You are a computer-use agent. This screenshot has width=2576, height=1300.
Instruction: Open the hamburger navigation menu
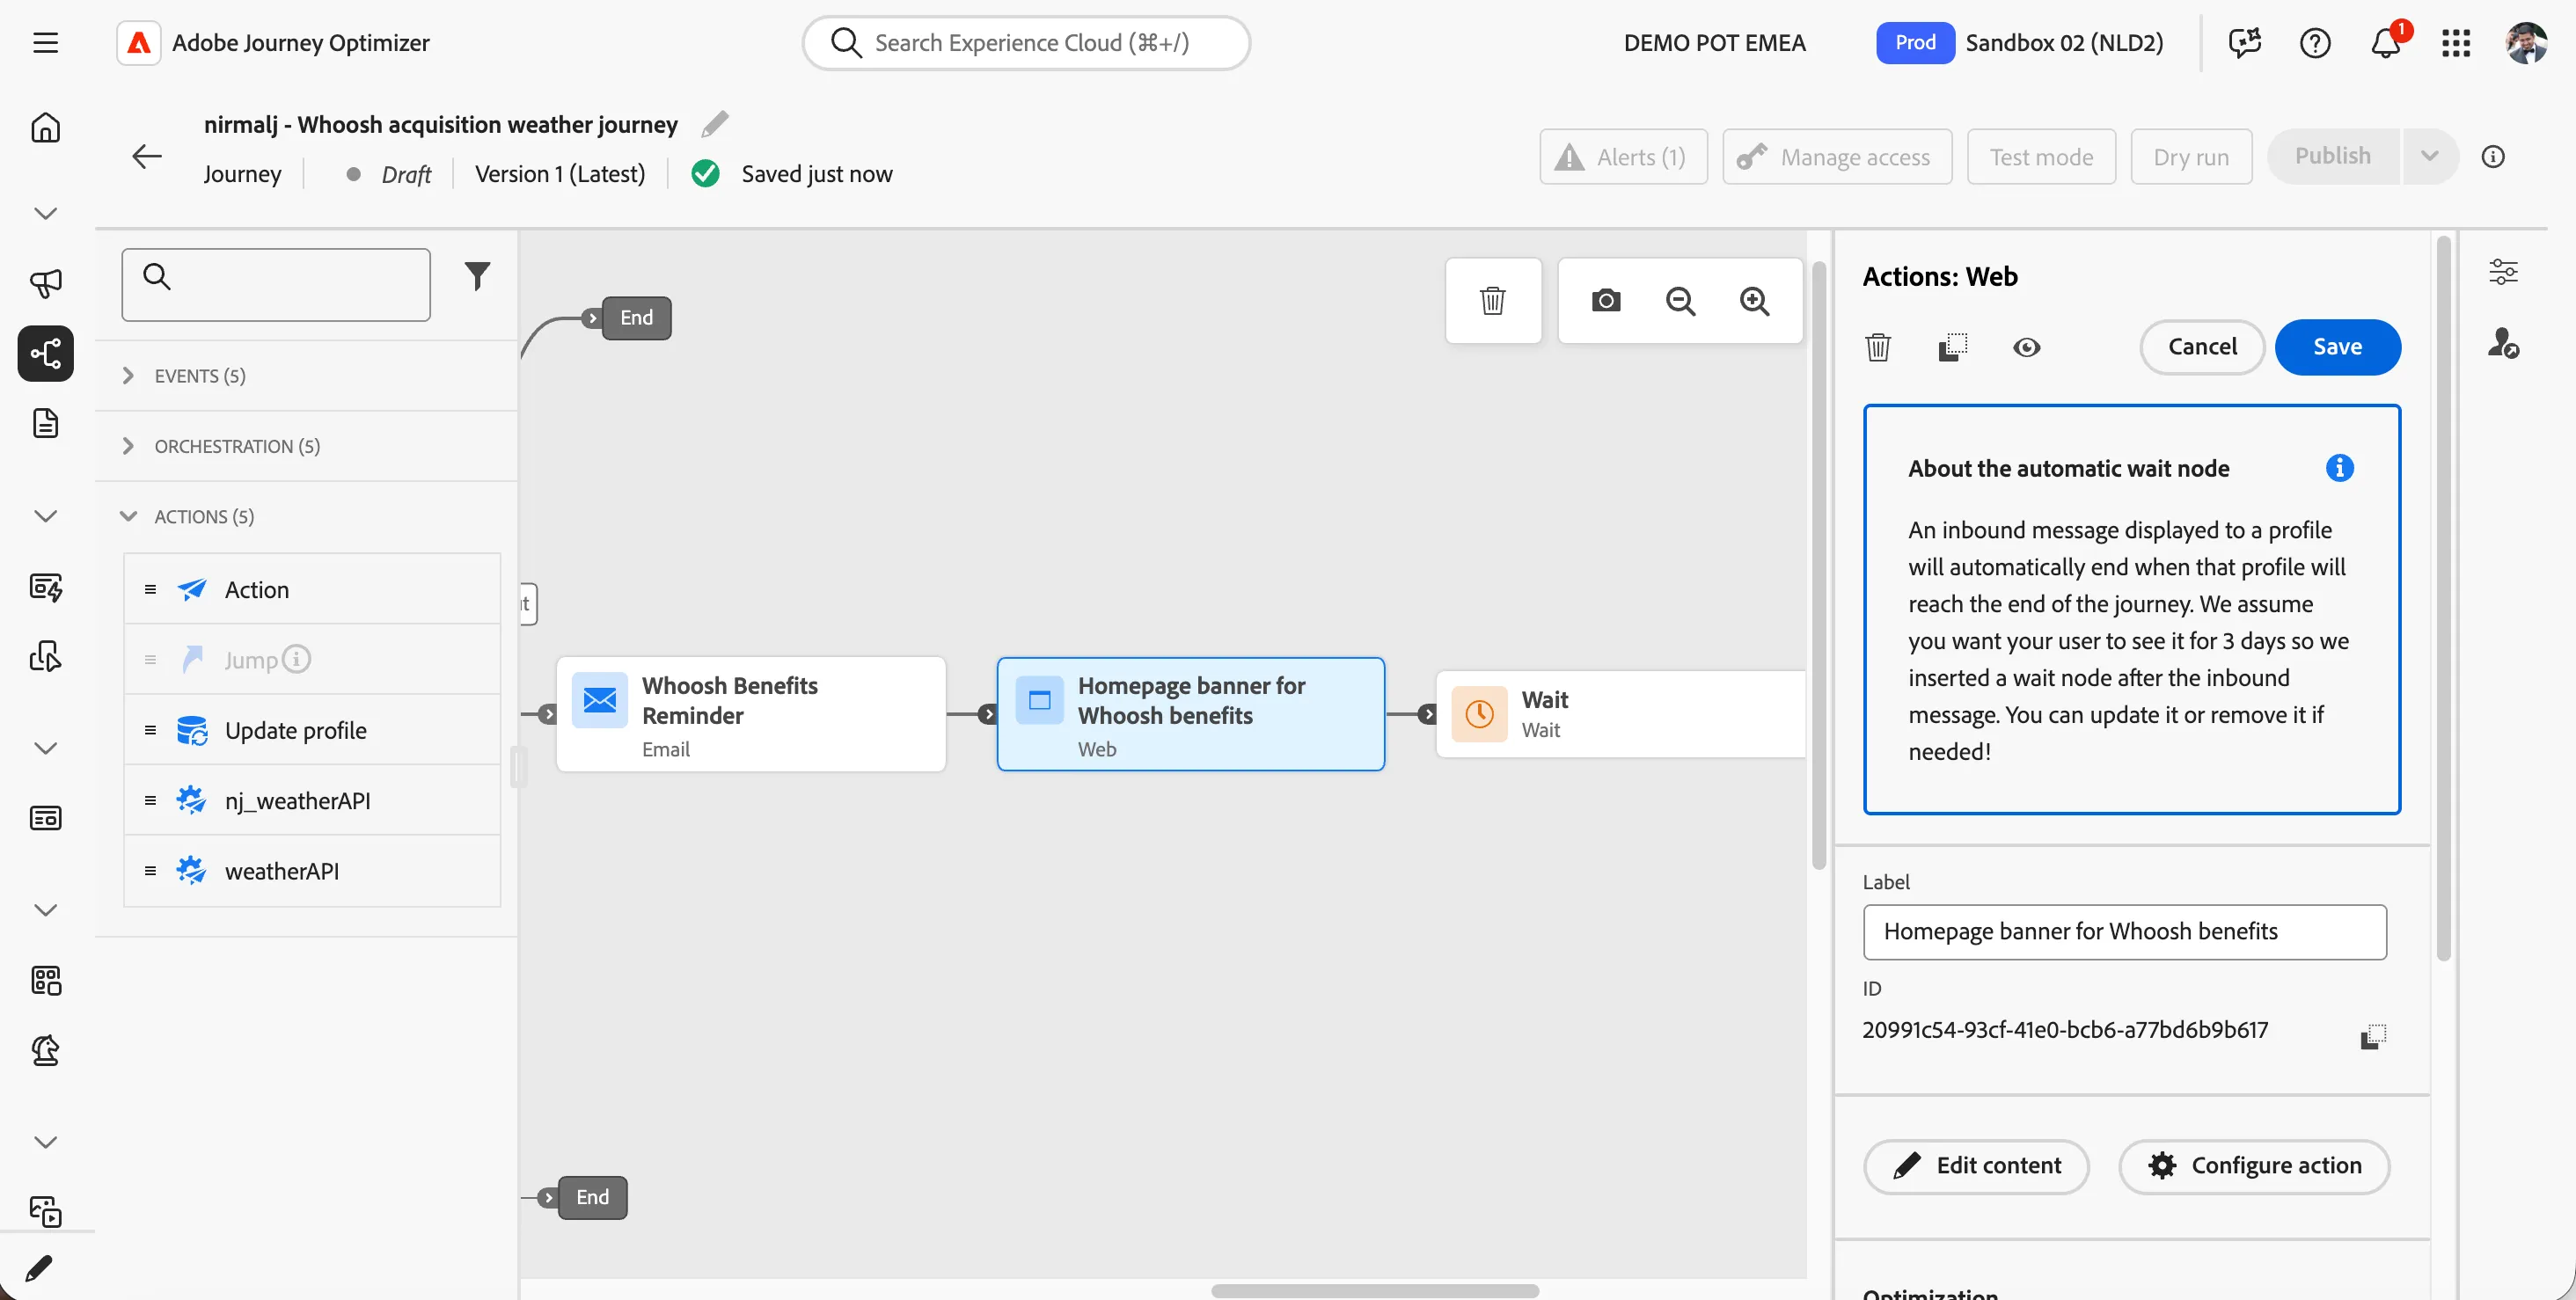click(x=45, y=43)
